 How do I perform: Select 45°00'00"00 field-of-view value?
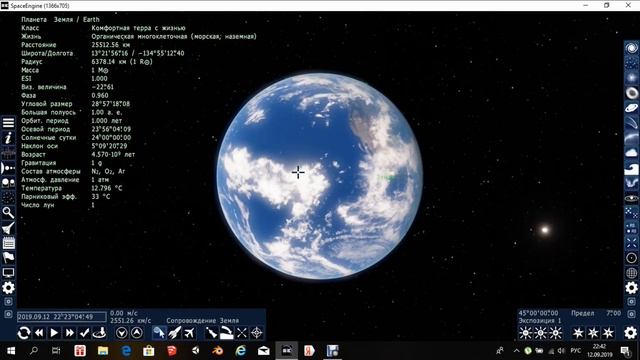(x=538, y=313)
